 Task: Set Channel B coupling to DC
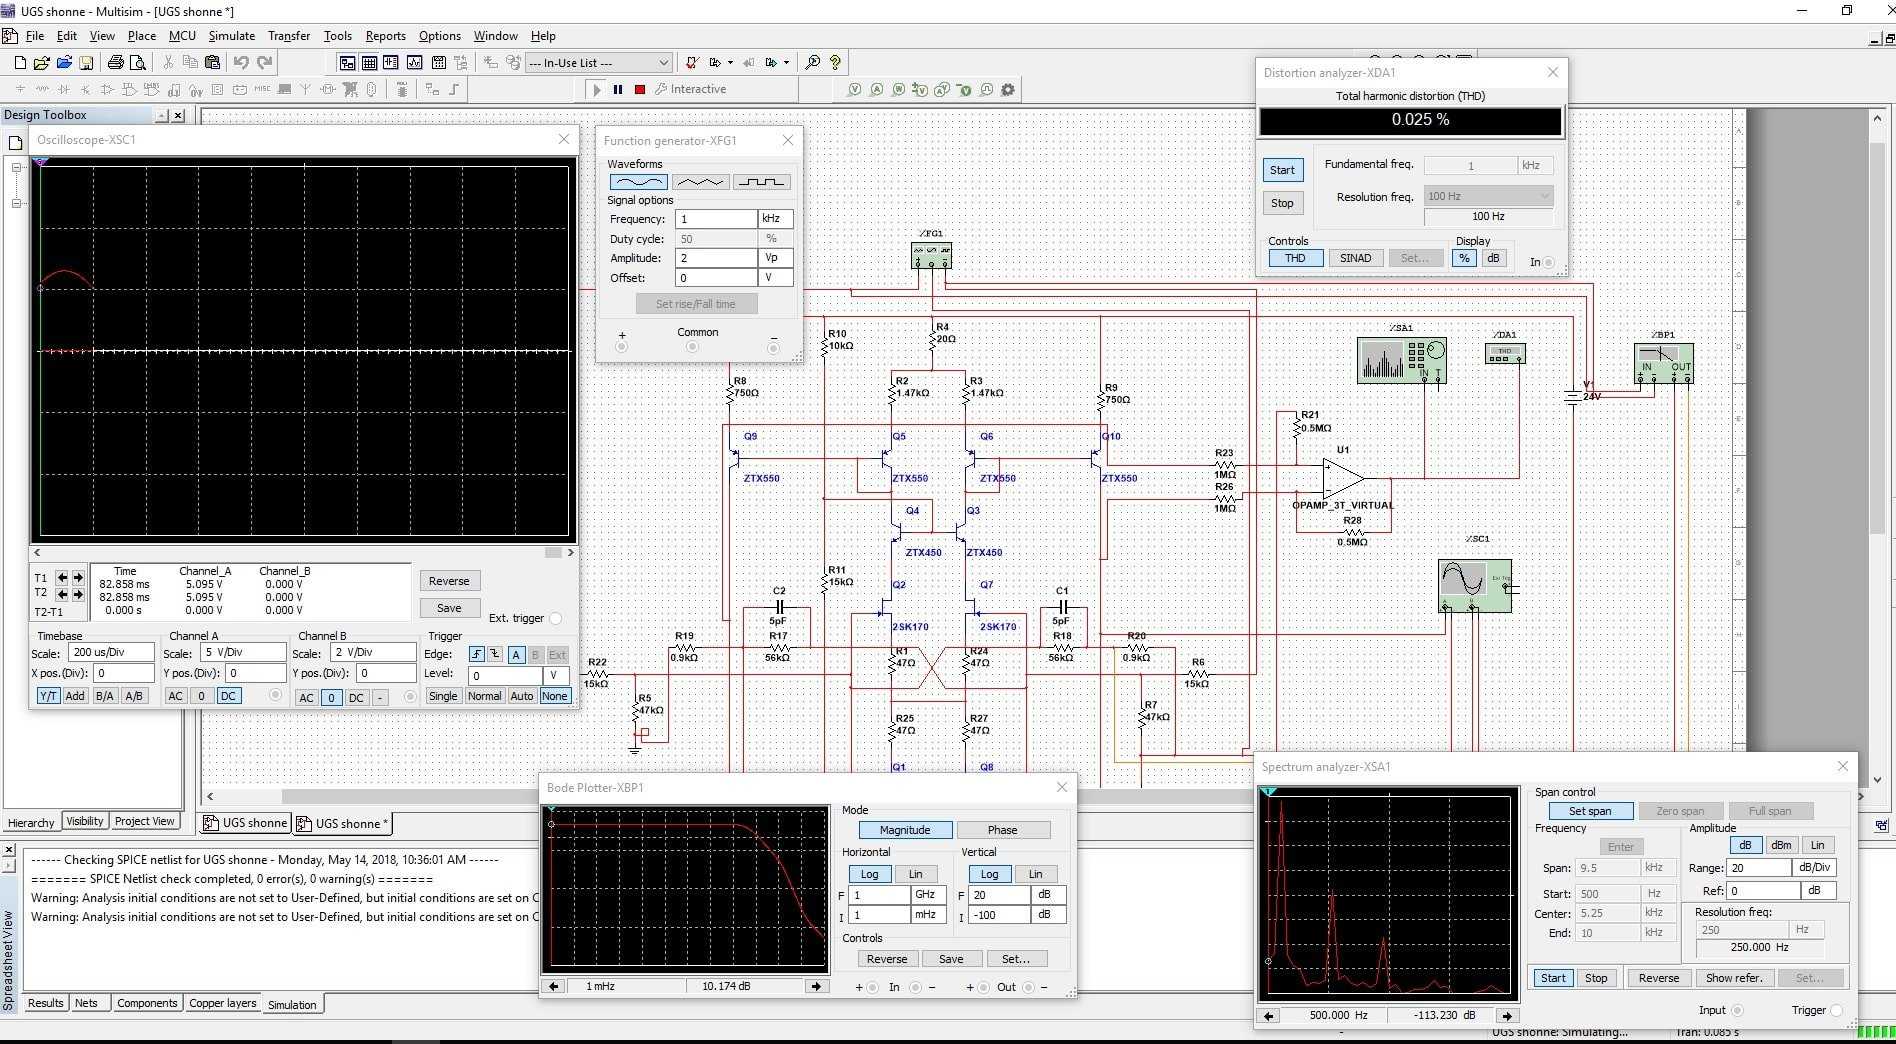[x=356, y=698]
